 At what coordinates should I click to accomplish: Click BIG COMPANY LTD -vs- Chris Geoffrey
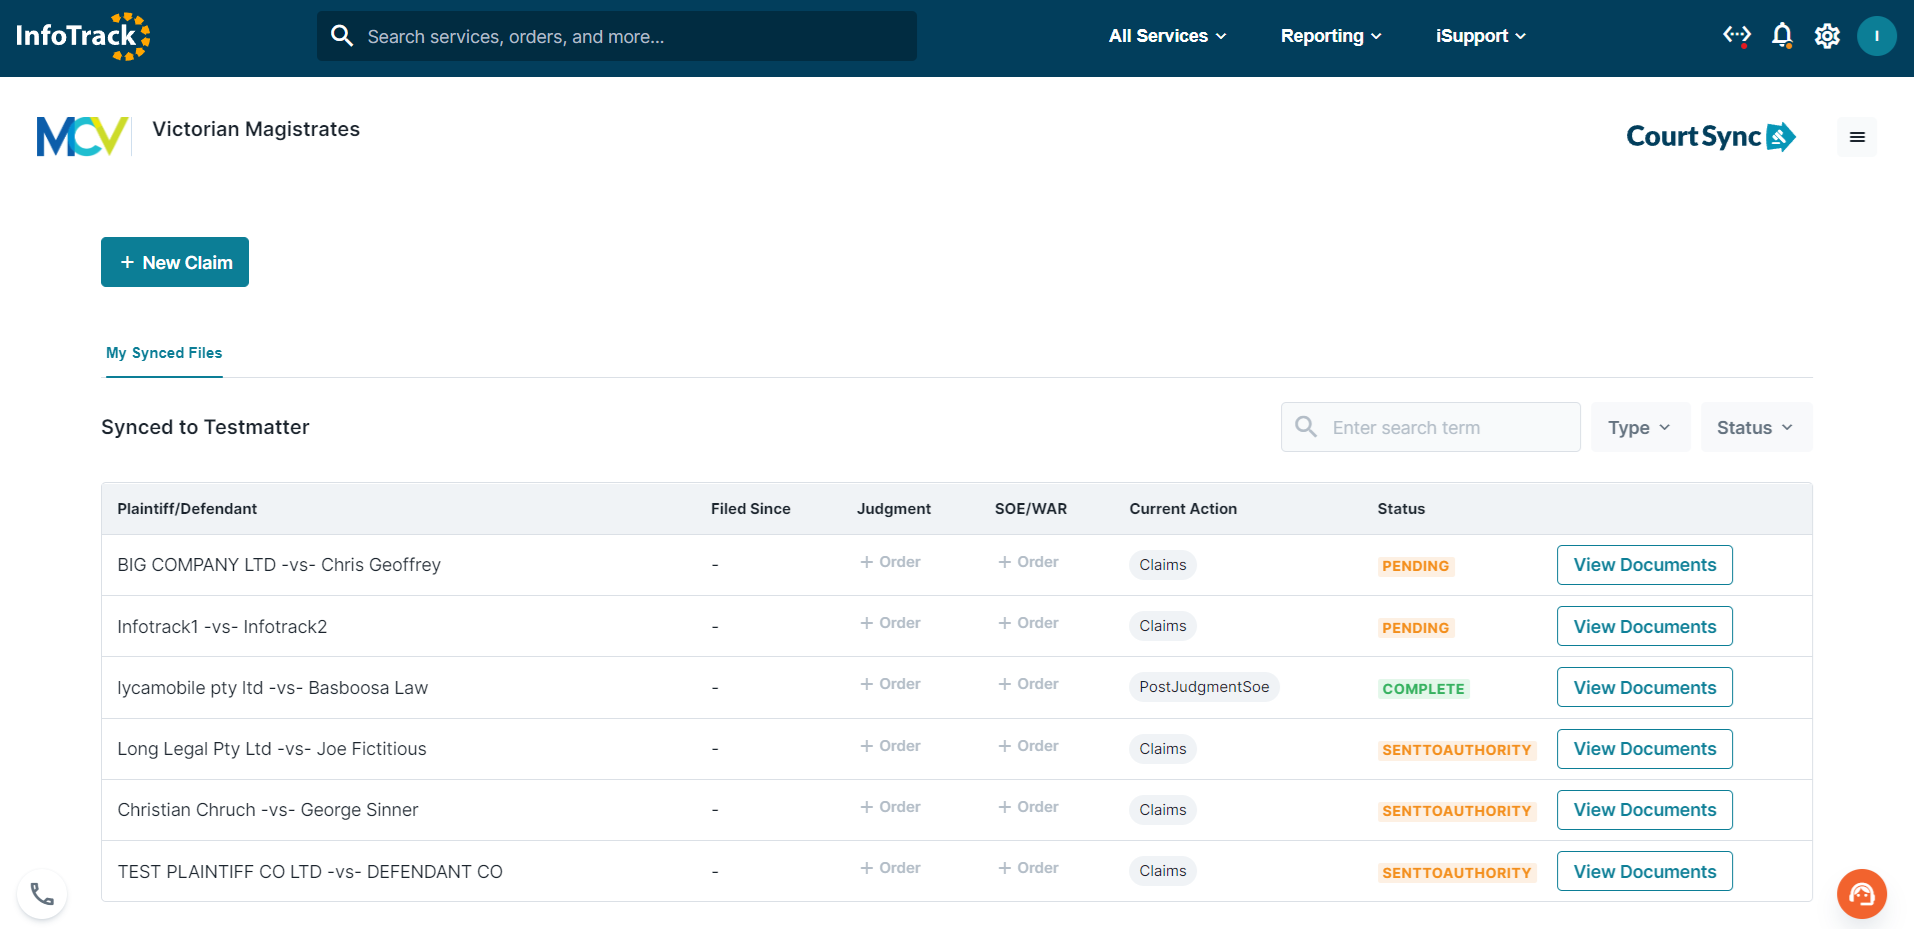(x=279, y=565)
